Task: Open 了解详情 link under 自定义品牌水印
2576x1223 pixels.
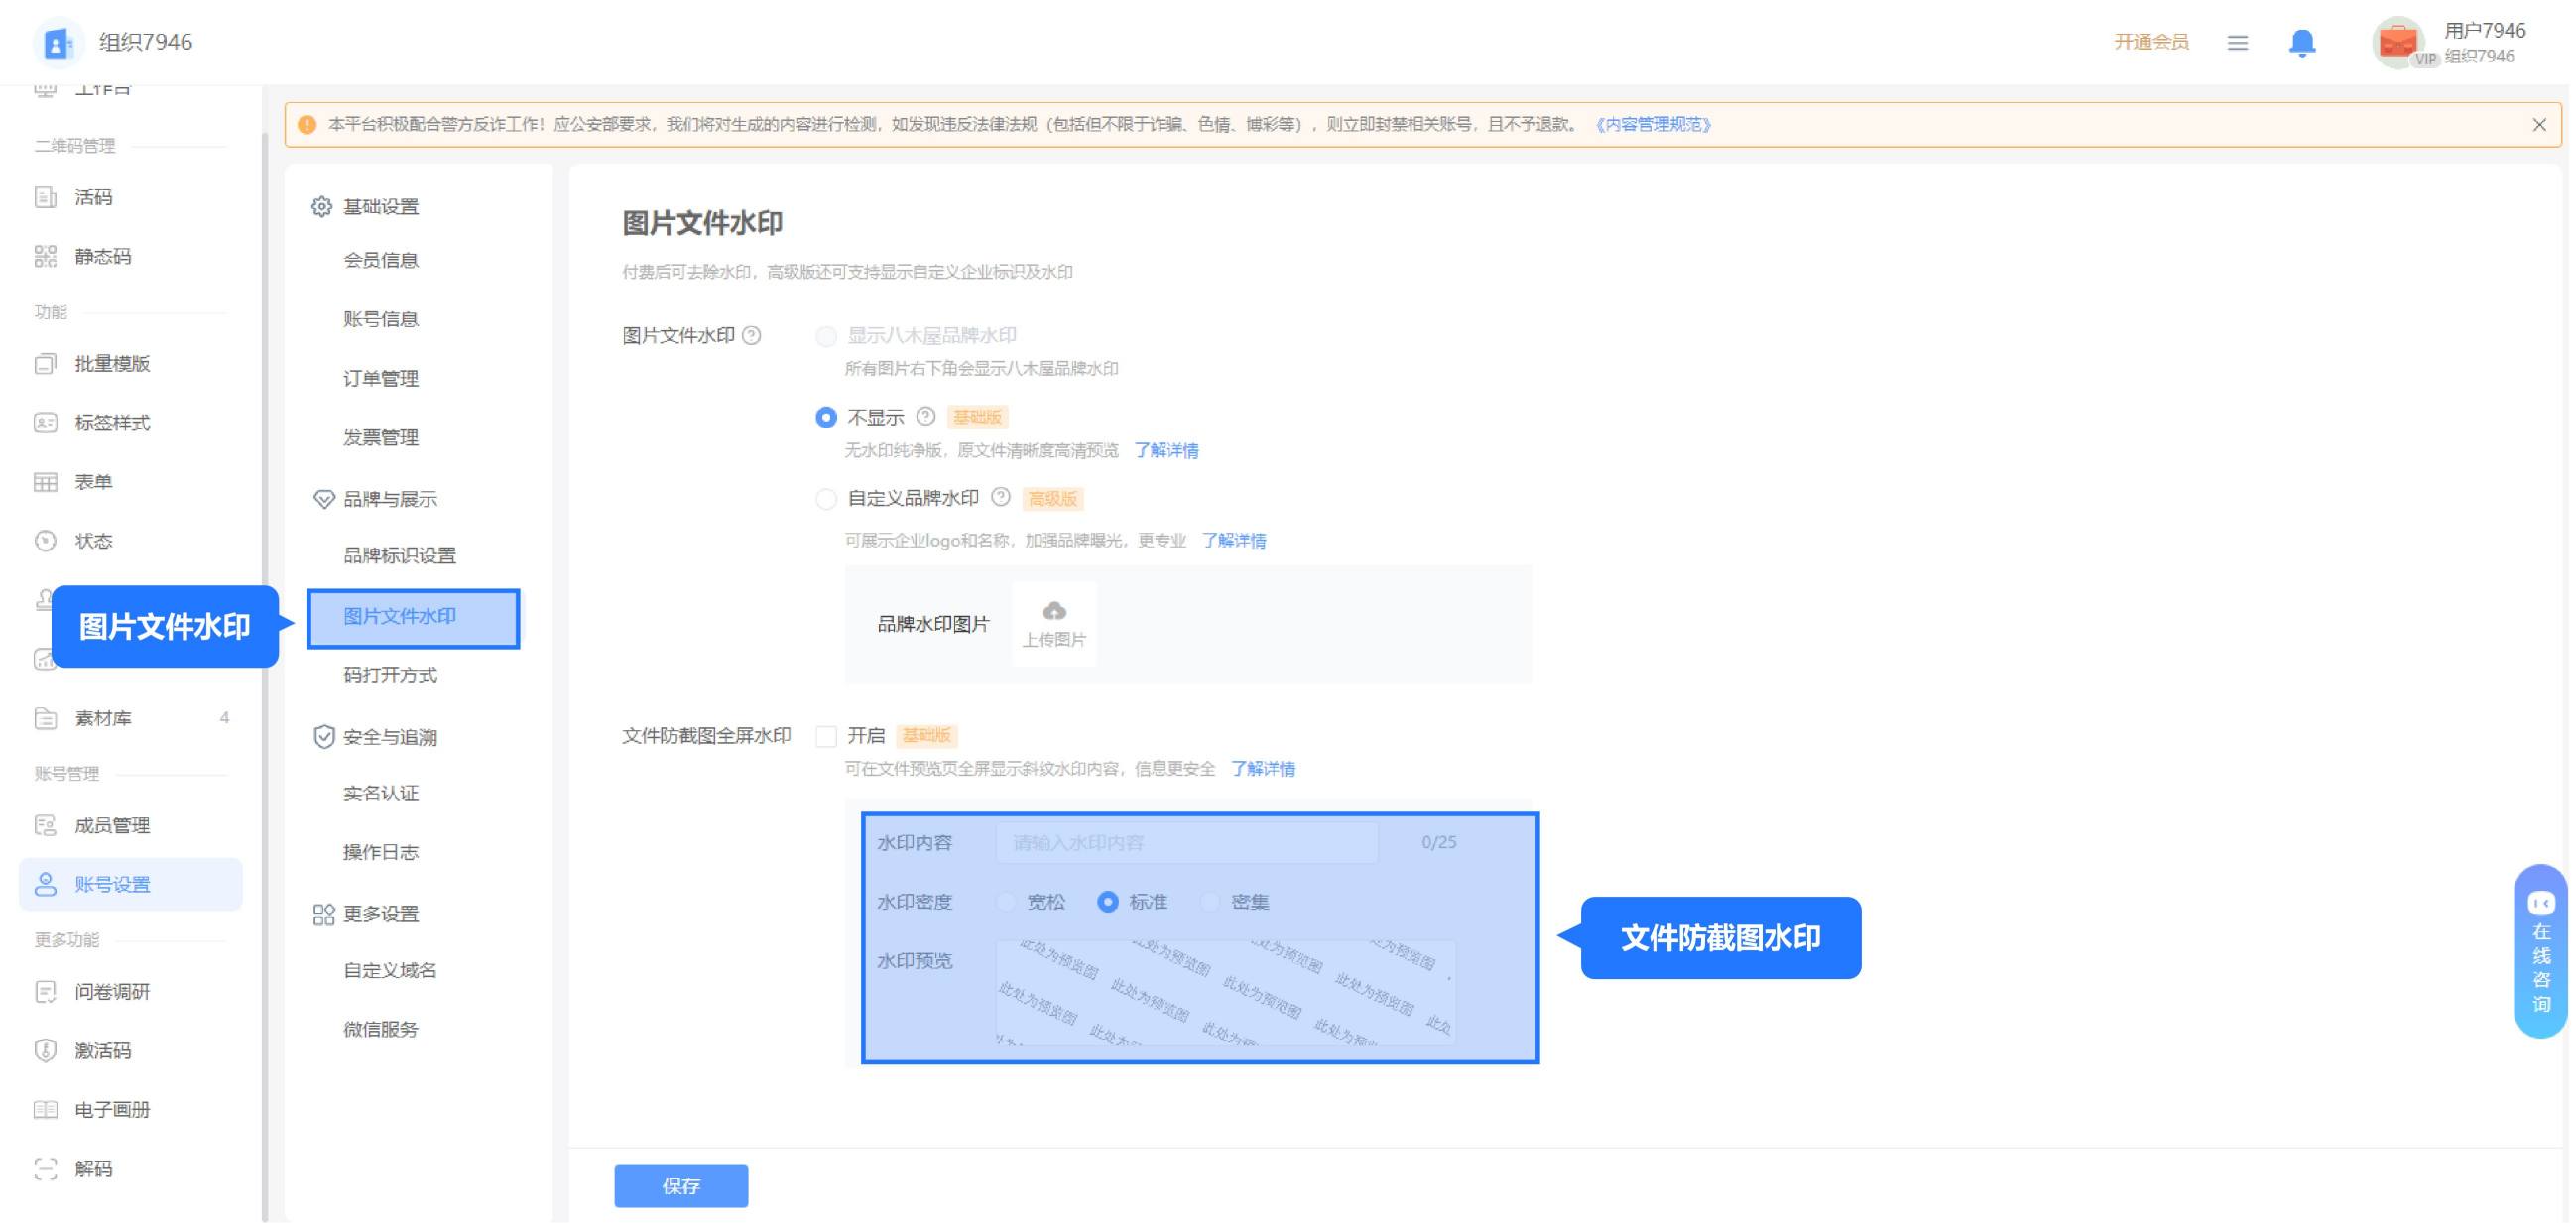Action: (x=1234, y=541)
